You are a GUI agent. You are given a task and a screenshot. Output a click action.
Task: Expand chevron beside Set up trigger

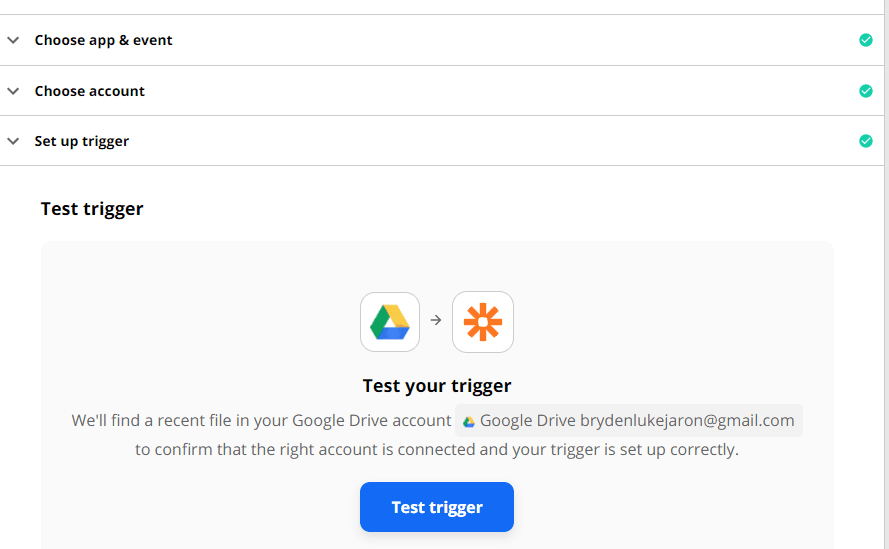tap(13, 141)
